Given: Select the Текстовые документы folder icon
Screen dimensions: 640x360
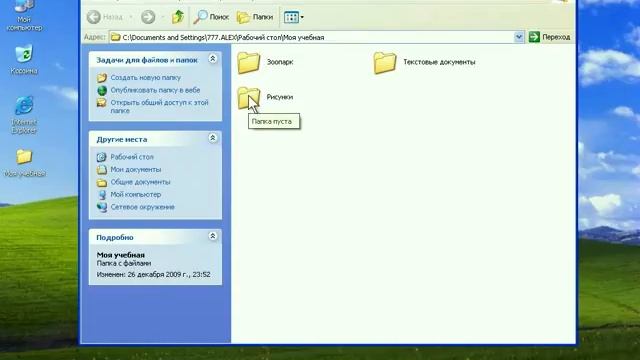Looking at the screenshot, I should [385, 62].
